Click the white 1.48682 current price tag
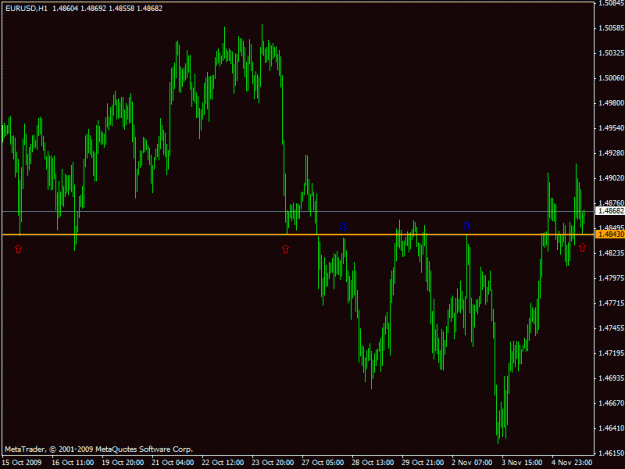Image resolution: width=625 pixels, height=469 pixels. [610, 211]
